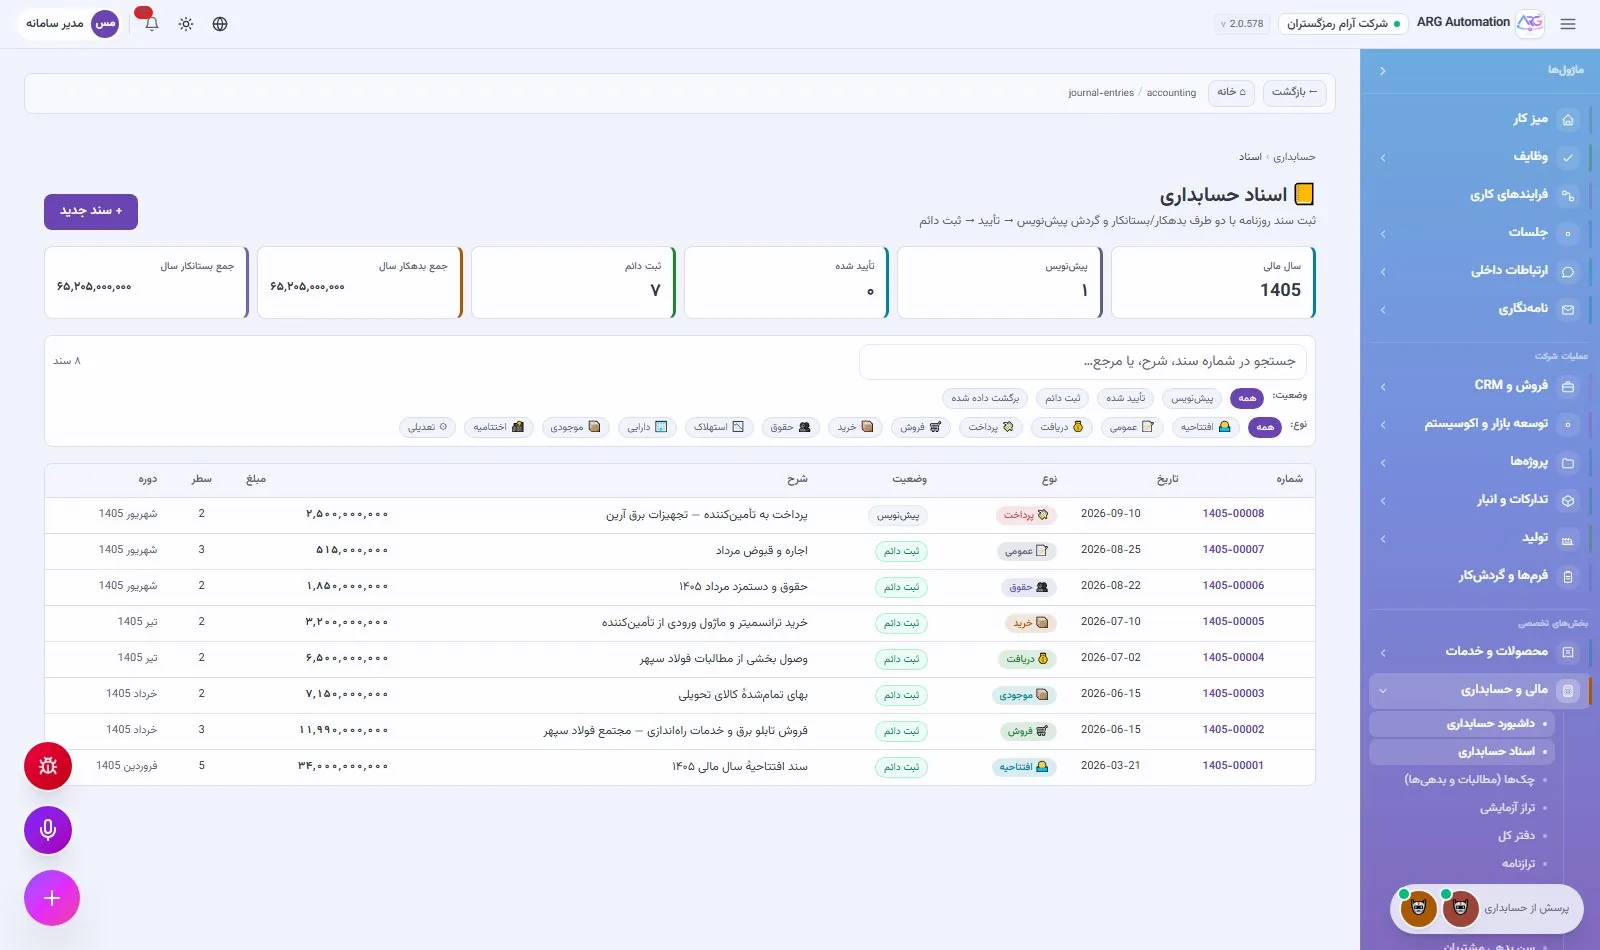
Task: Click the ARG Automation logo
Action: (x=1530, y=23)
